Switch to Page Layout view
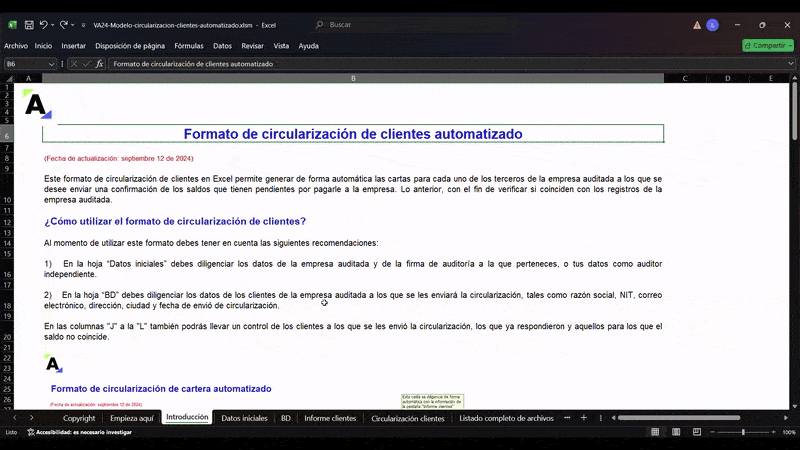This screenshot has width=800, height=450. pyautogui.click(x=674, y=432)
